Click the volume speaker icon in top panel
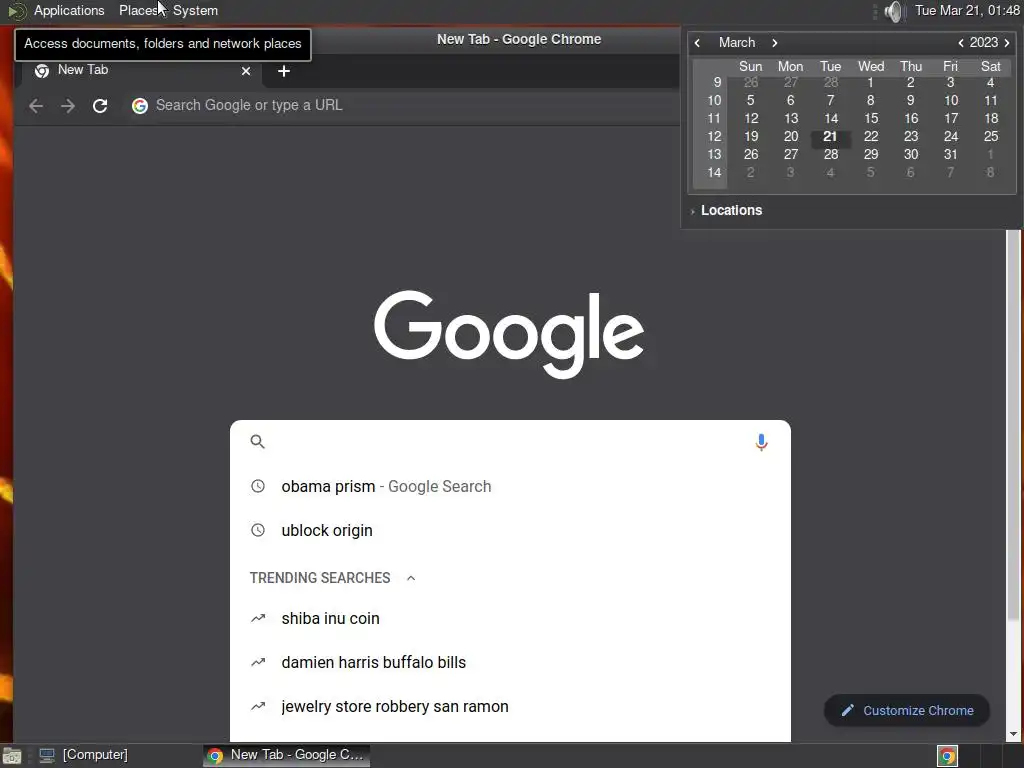 click(893, 11)
